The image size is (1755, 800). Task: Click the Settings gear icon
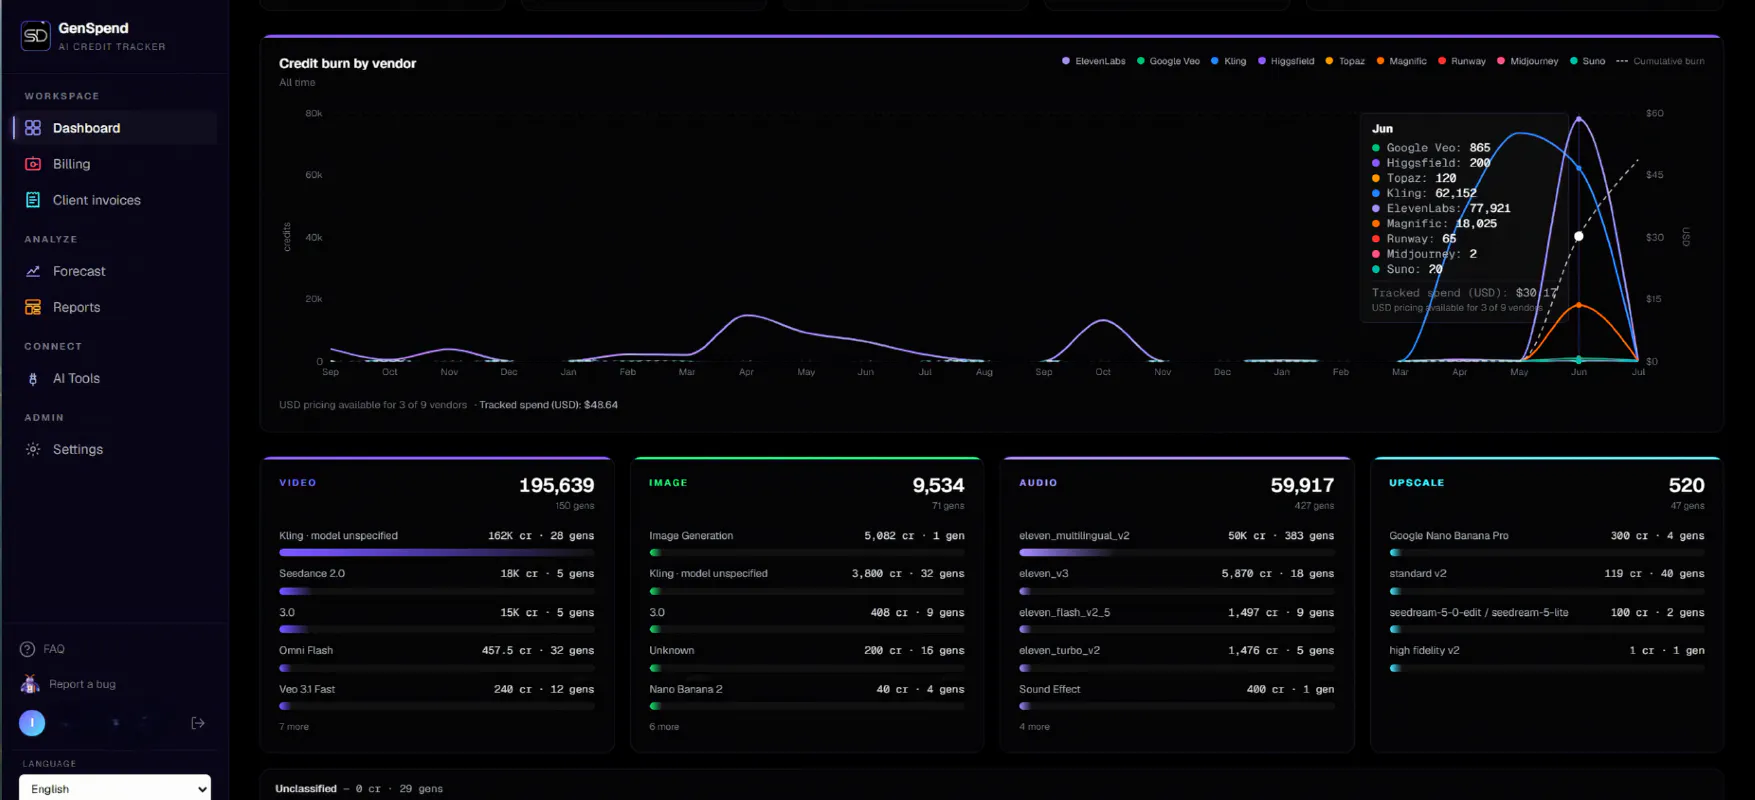33,450
